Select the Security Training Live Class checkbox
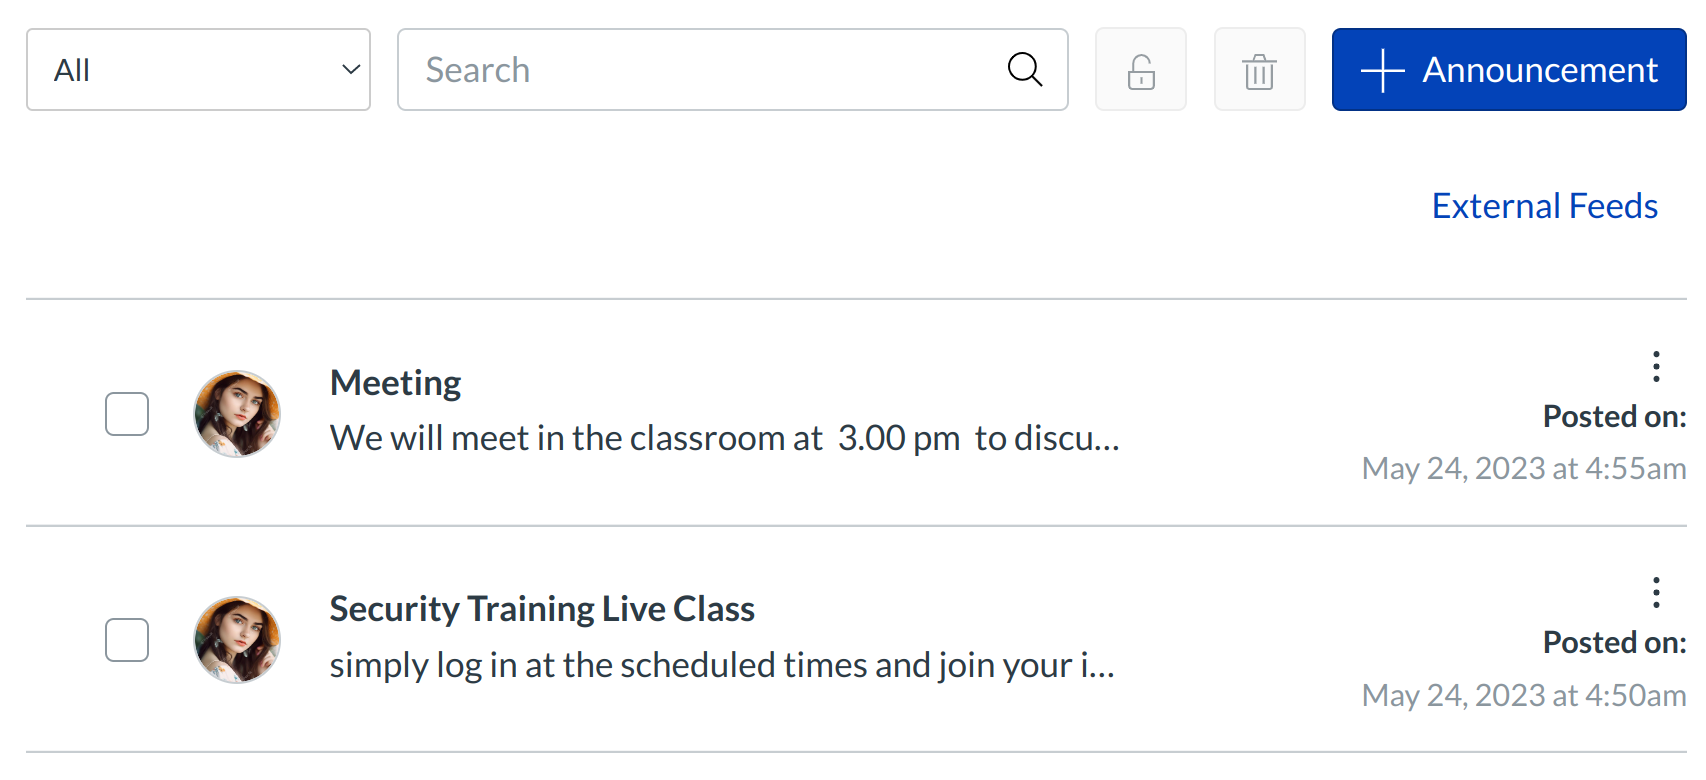The width and height of the screenshot is (1706, 780). click(127, 640)
